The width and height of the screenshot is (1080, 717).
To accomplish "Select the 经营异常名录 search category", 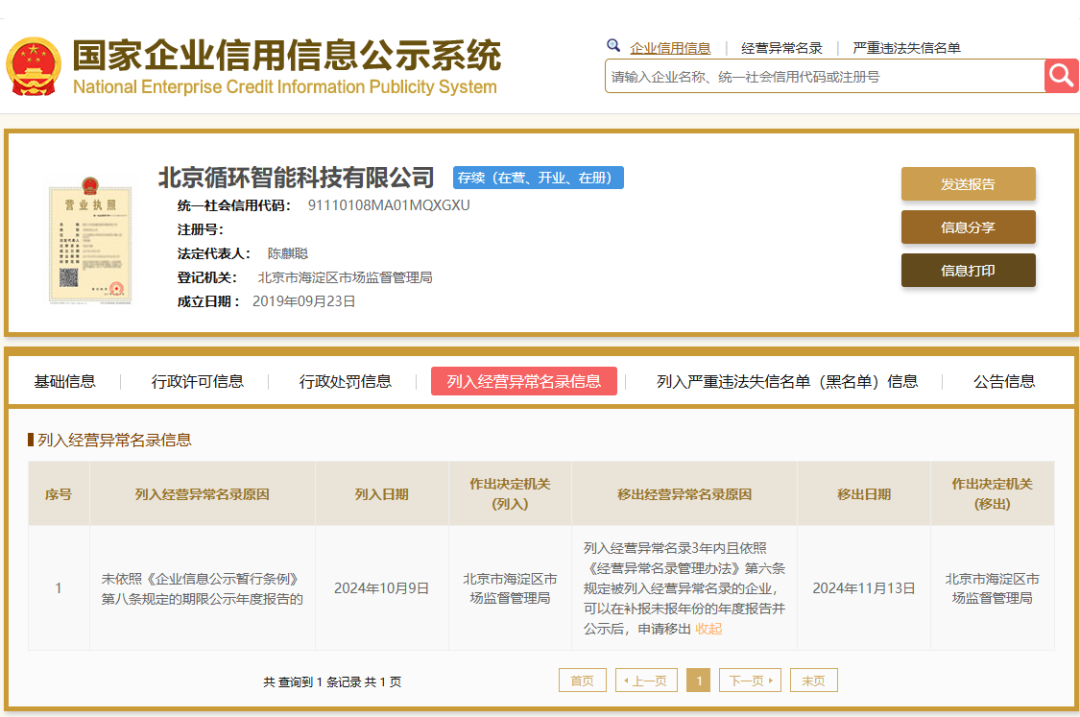I will point(782,48).
